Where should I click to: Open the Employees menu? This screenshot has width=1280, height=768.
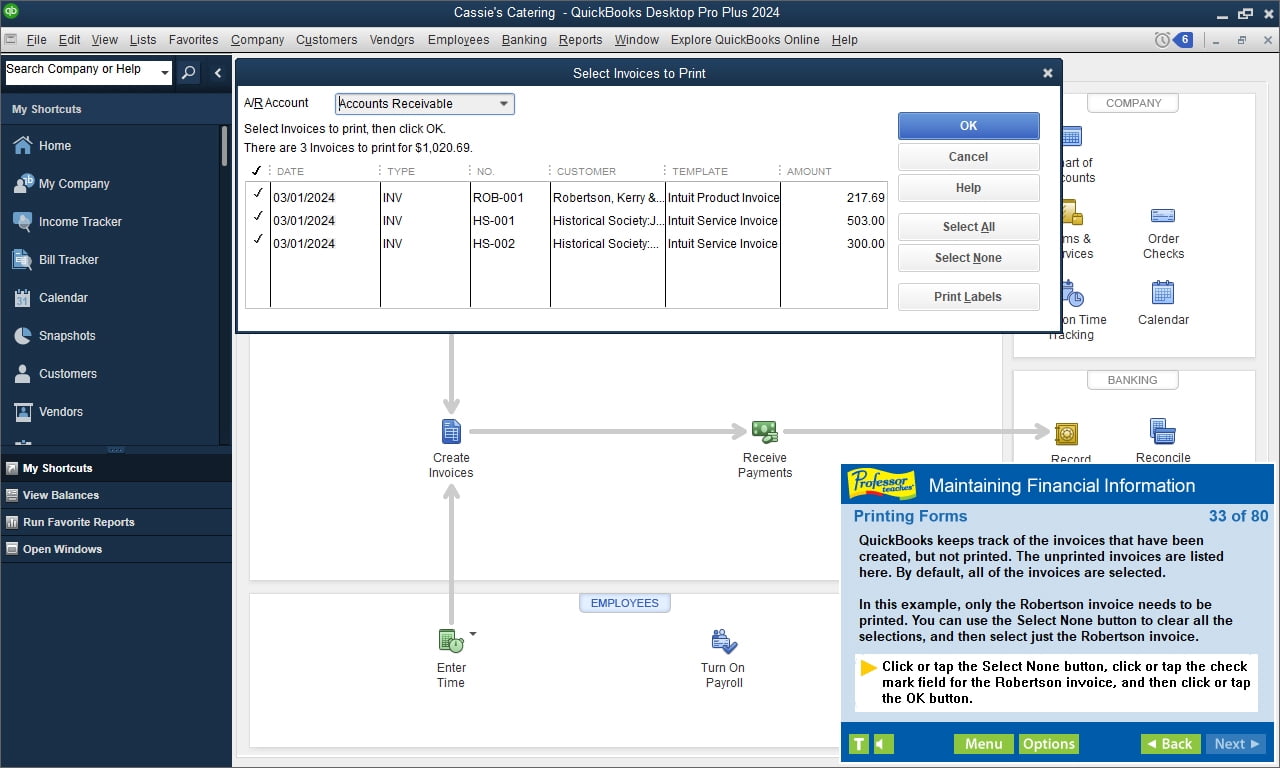pyautogui.click(x=458, y=40)
